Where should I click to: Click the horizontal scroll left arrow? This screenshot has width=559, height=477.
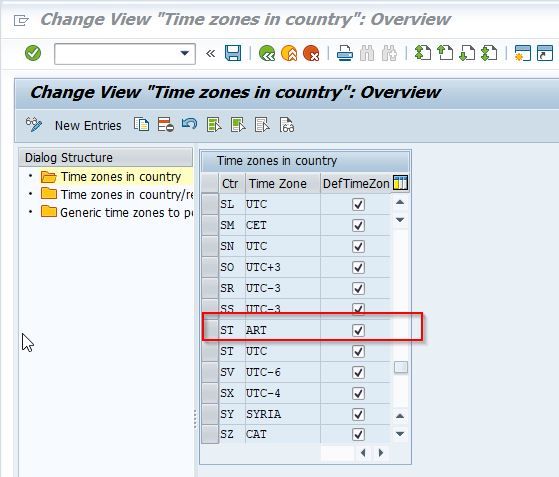click(x=363, y=453)
